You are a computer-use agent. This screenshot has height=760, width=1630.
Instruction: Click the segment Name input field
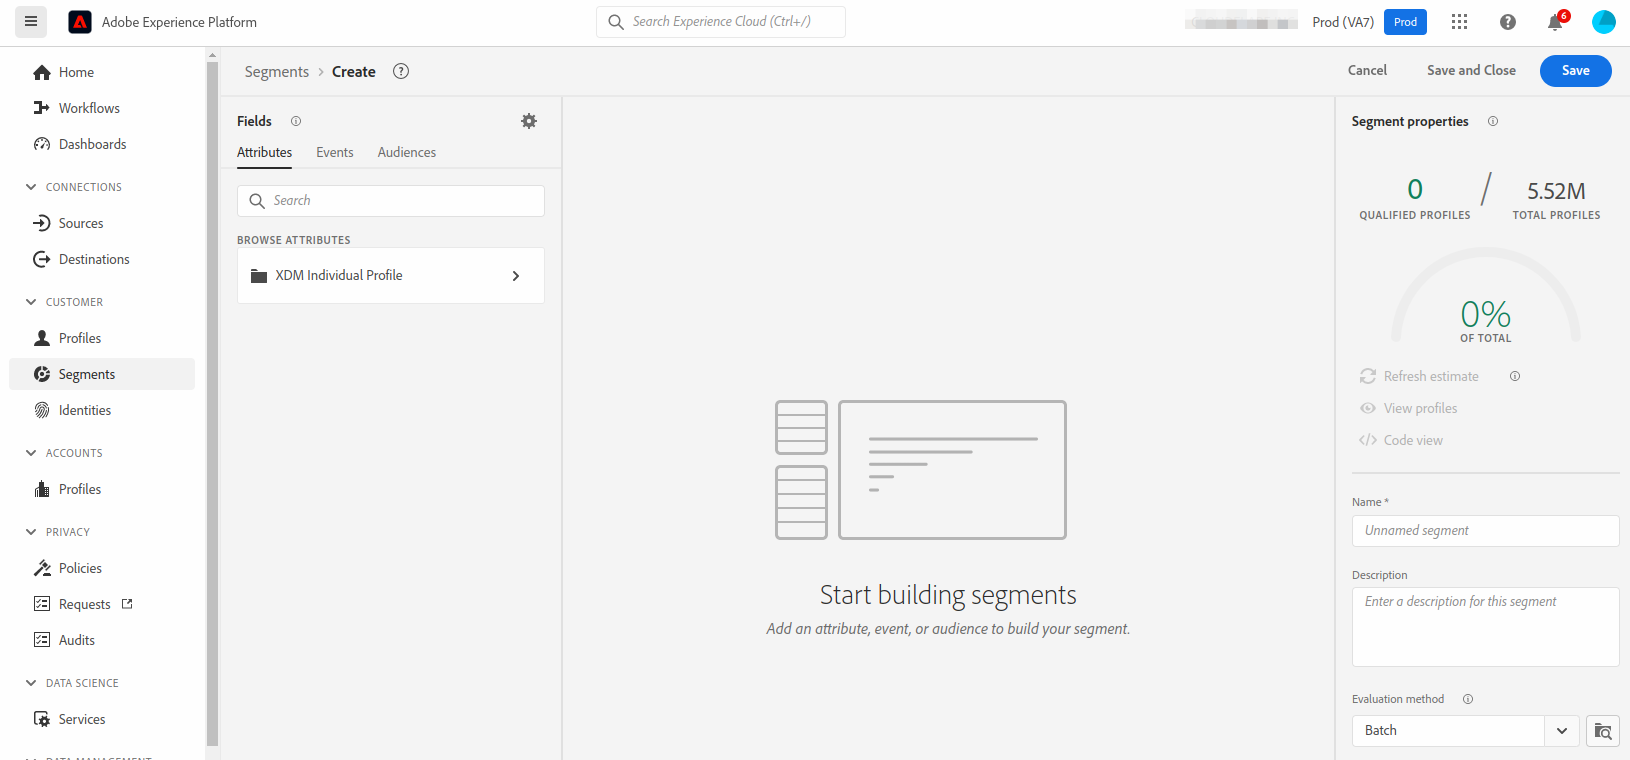coord(1485,531)
